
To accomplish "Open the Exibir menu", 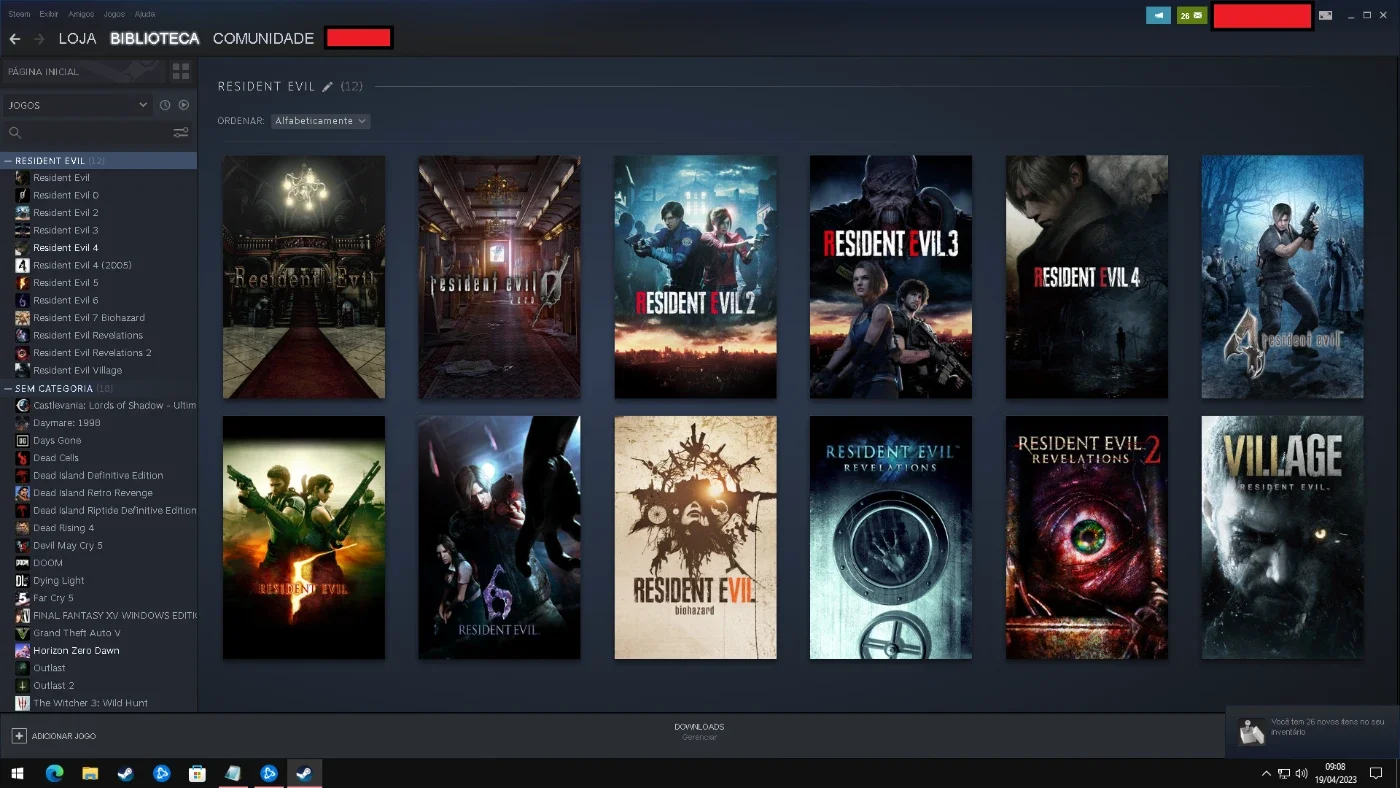I will point(49,14).
